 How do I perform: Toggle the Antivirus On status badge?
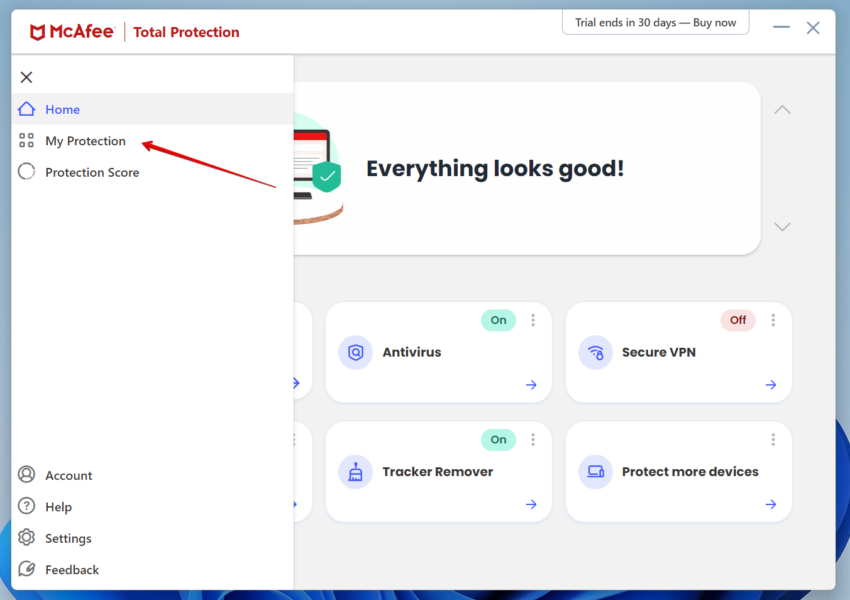click(498, 320)
